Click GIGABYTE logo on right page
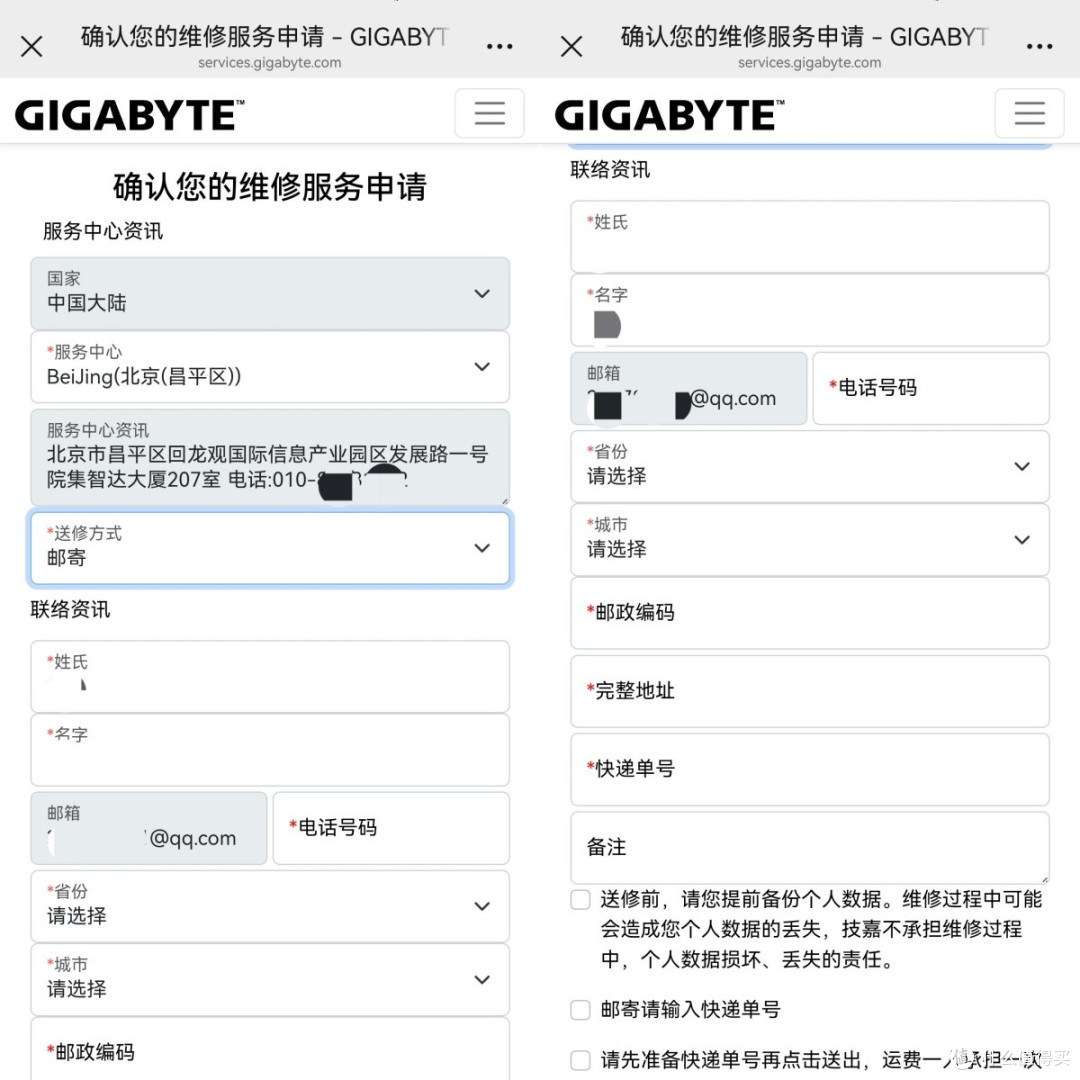Screen dimensions: 1080x1080 pos(669,115)
